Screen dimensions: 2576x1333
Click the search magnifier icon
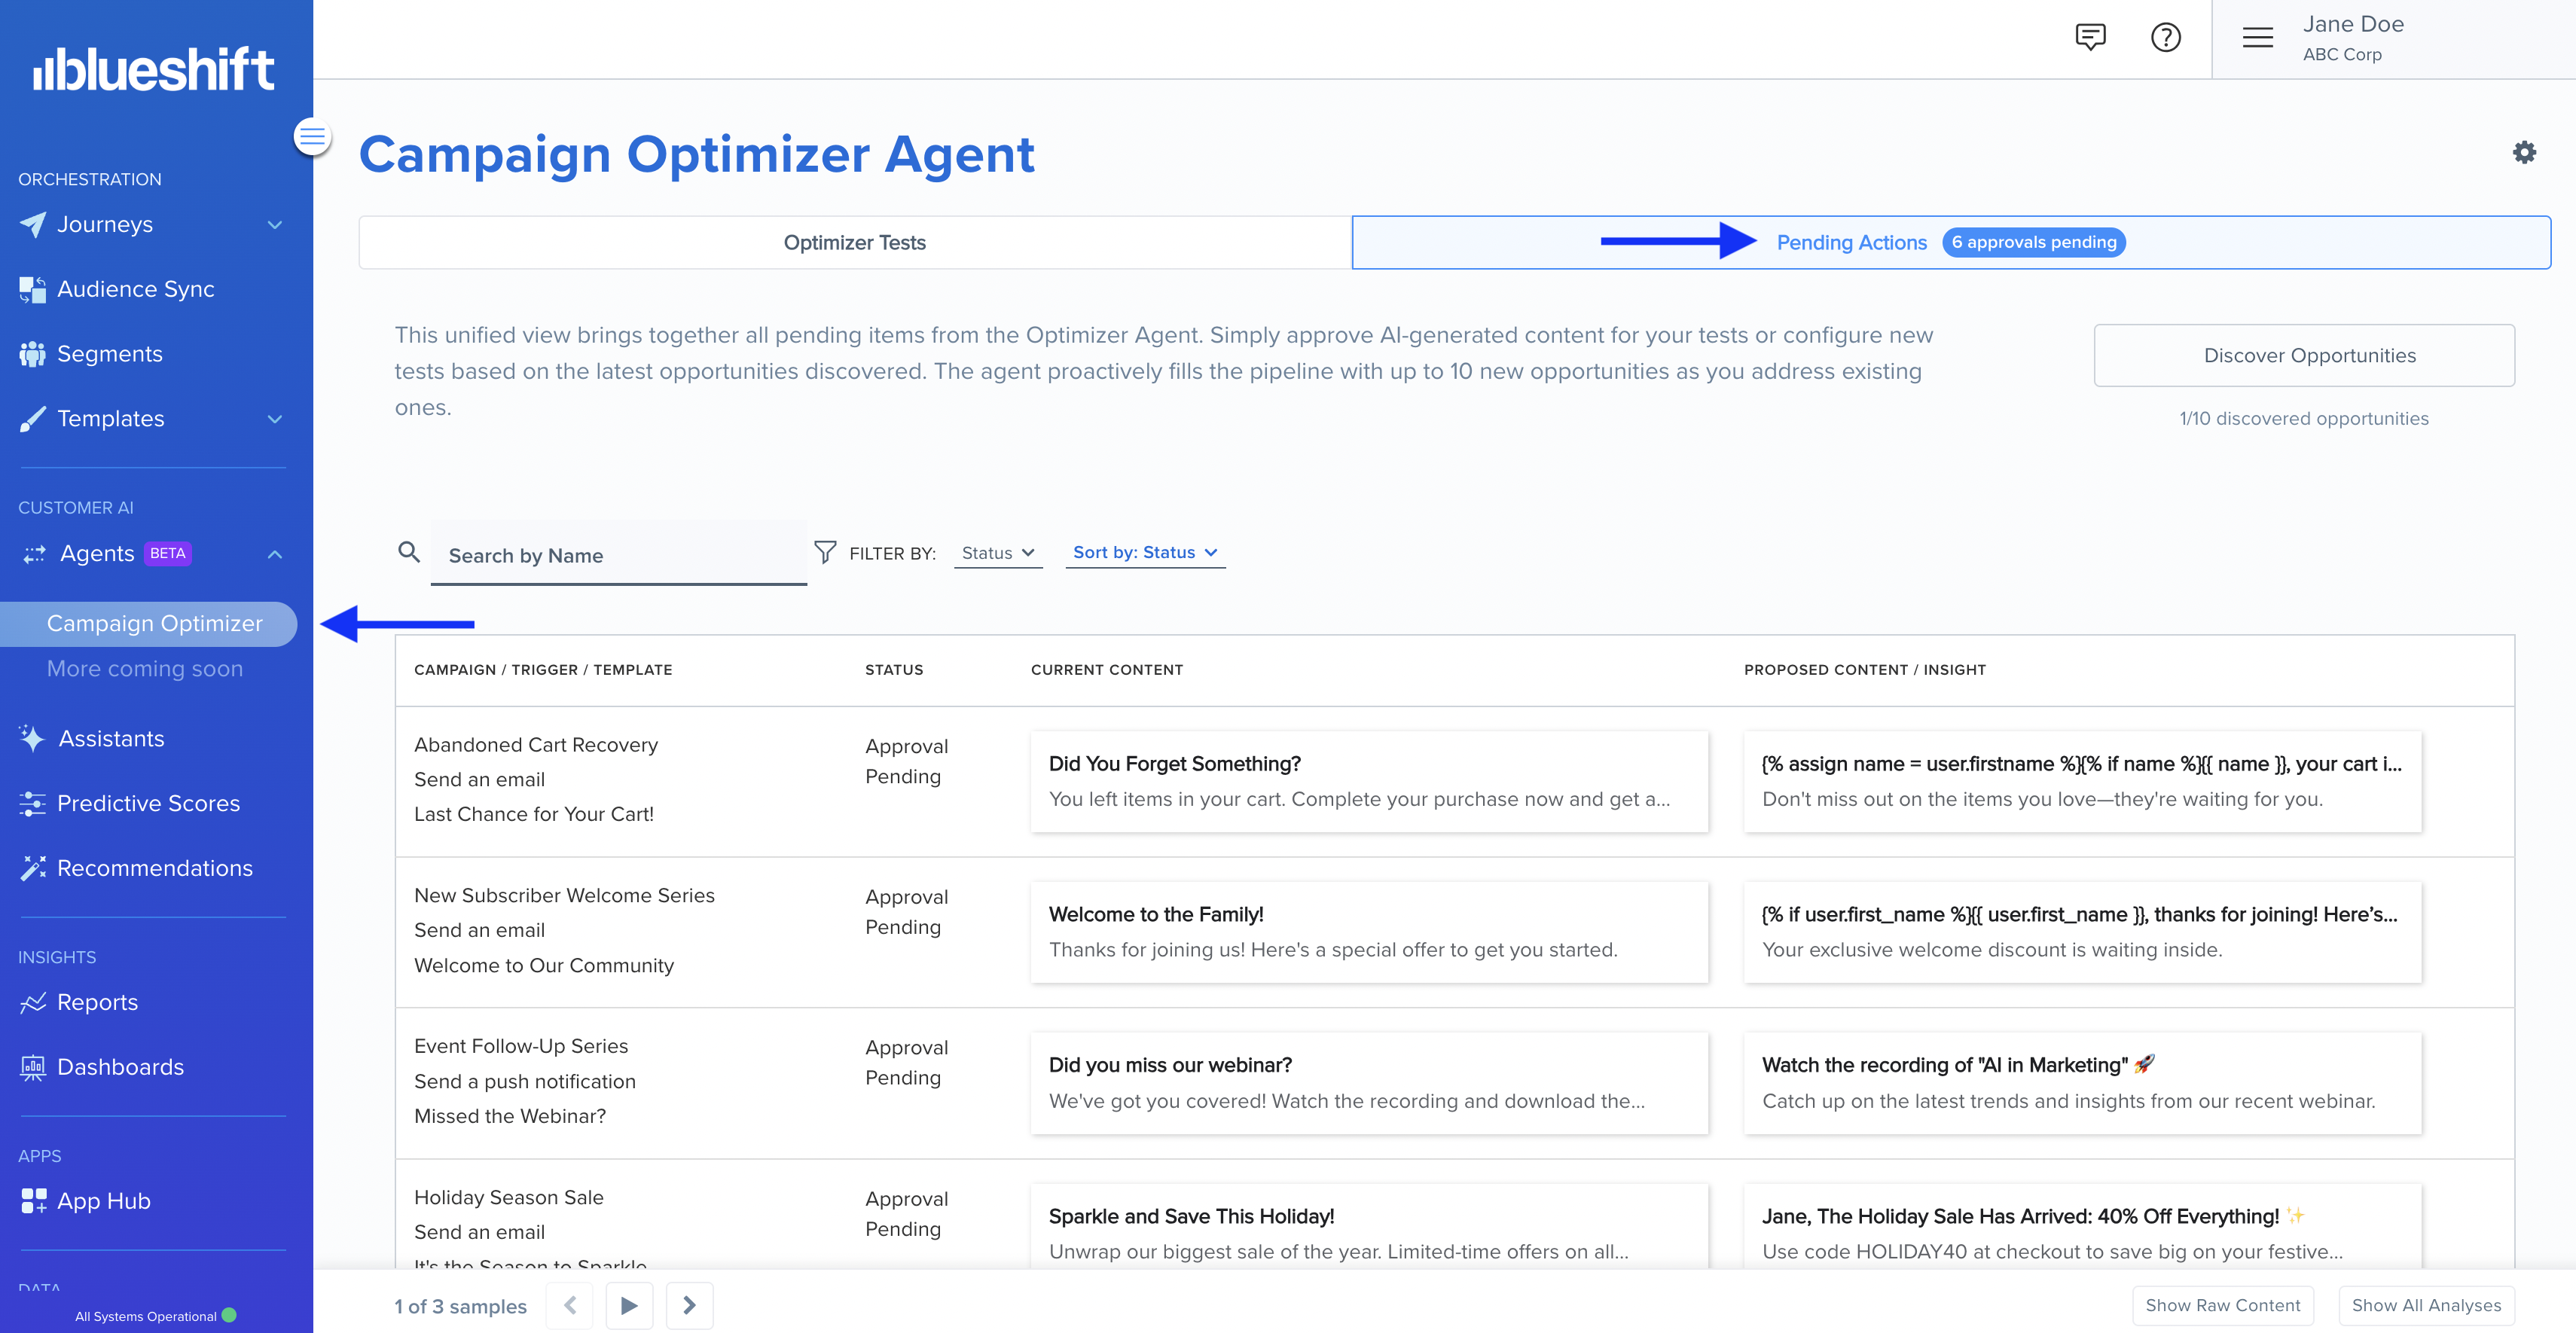(x=408, y=551)
